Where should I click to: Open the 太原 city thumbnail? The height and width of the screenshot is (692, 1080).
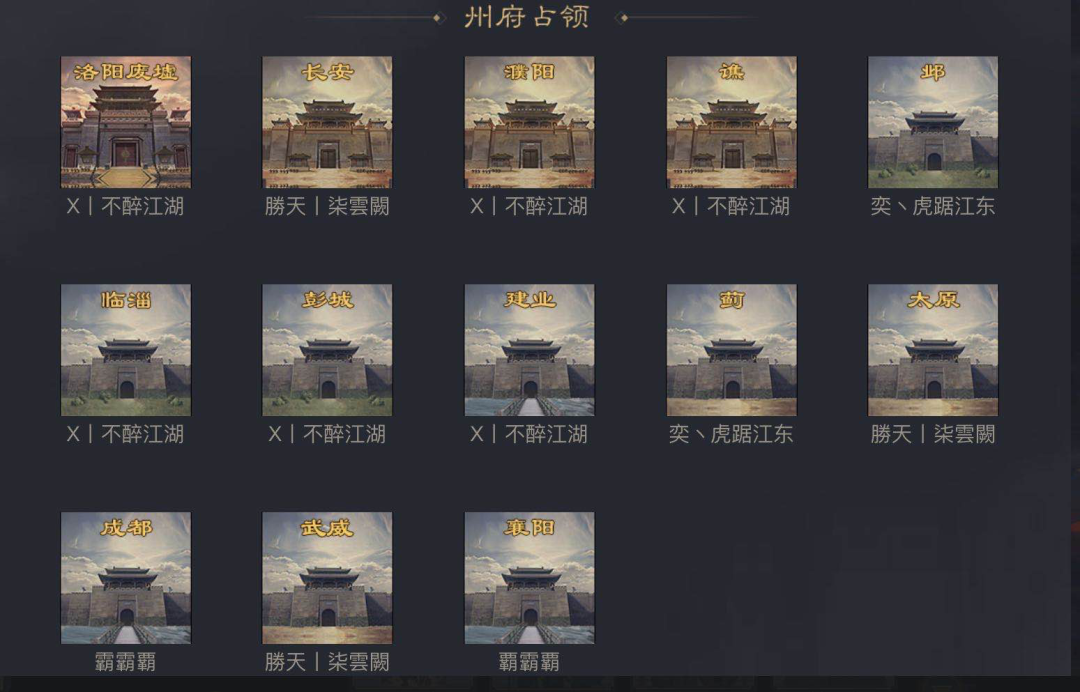933,350
